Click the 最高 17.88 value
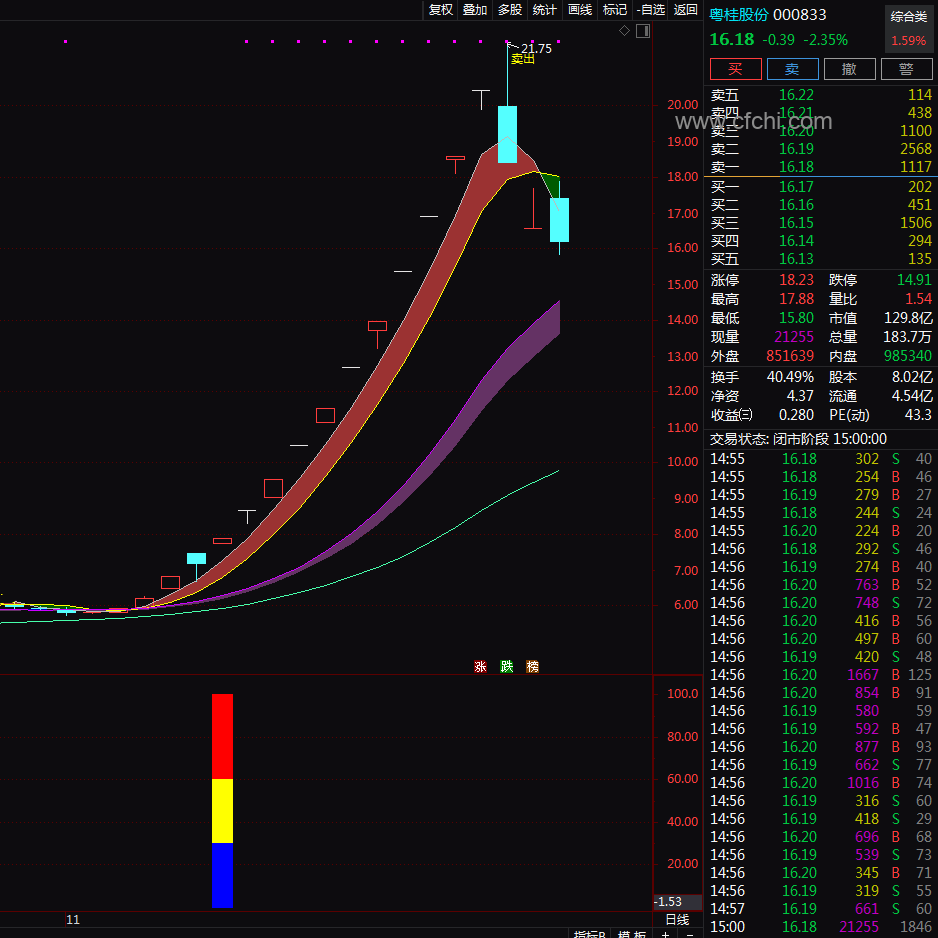The width and height of the screenshot is (938, 938). [x=796, y=299]
